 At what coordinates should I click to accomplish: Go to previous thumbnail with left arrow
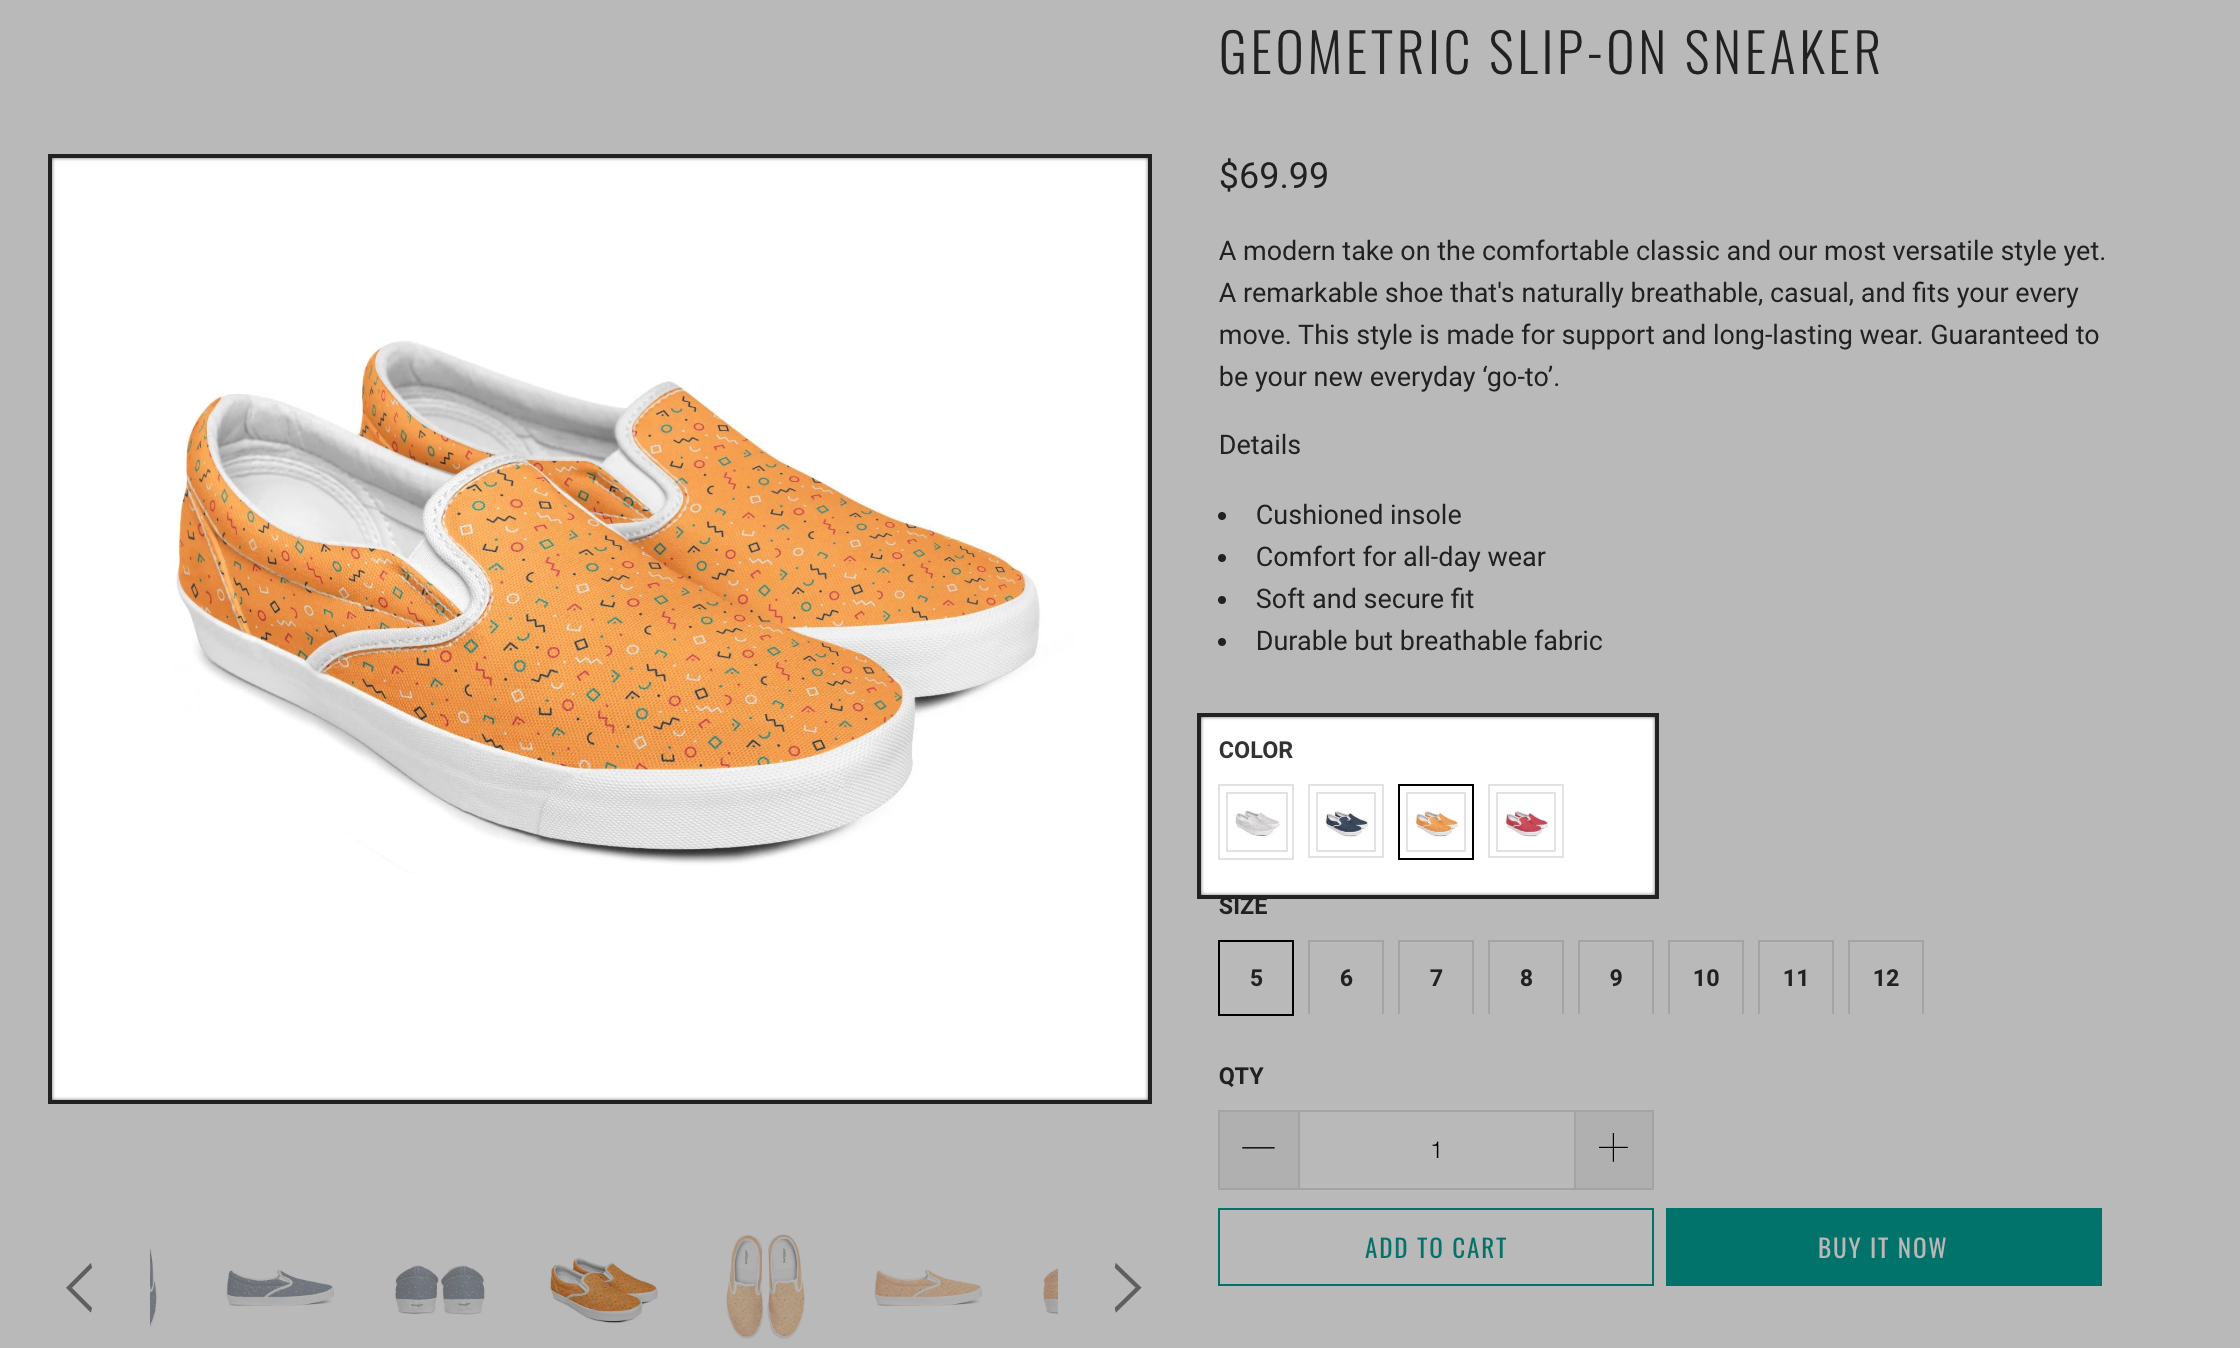tap(80, 1287)
